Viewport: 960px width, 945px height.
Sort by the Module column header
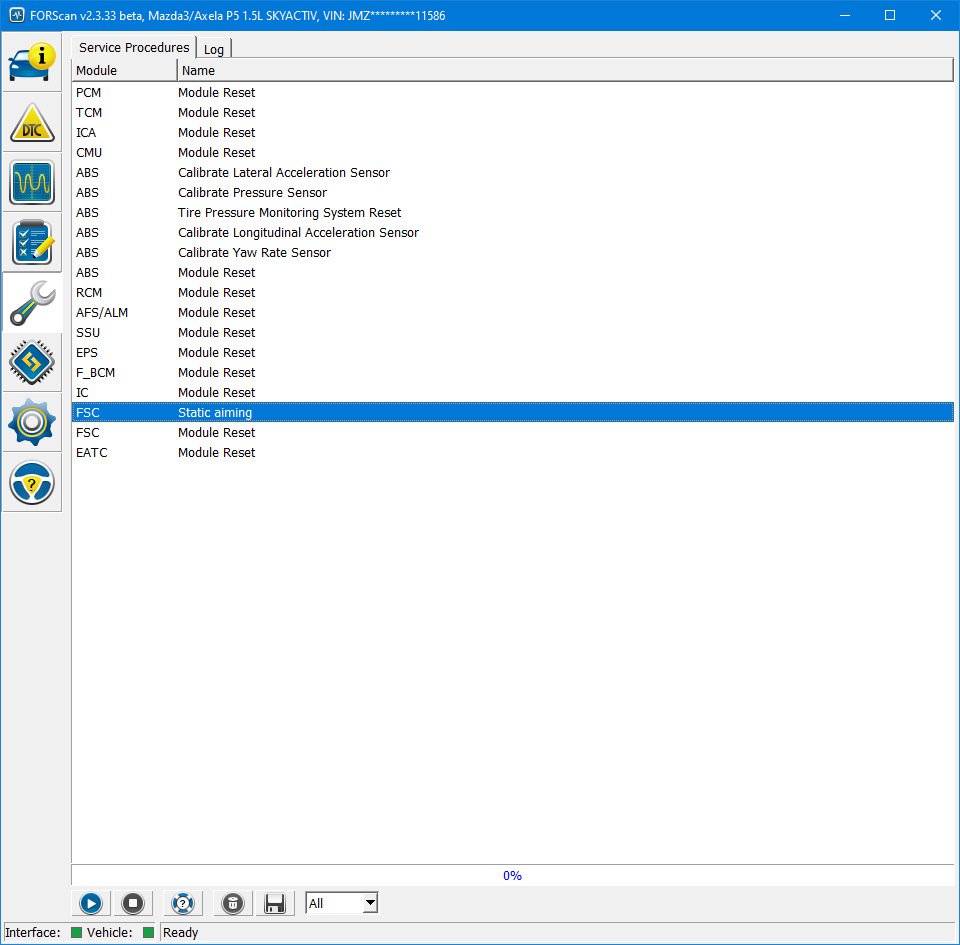[124, 70]
